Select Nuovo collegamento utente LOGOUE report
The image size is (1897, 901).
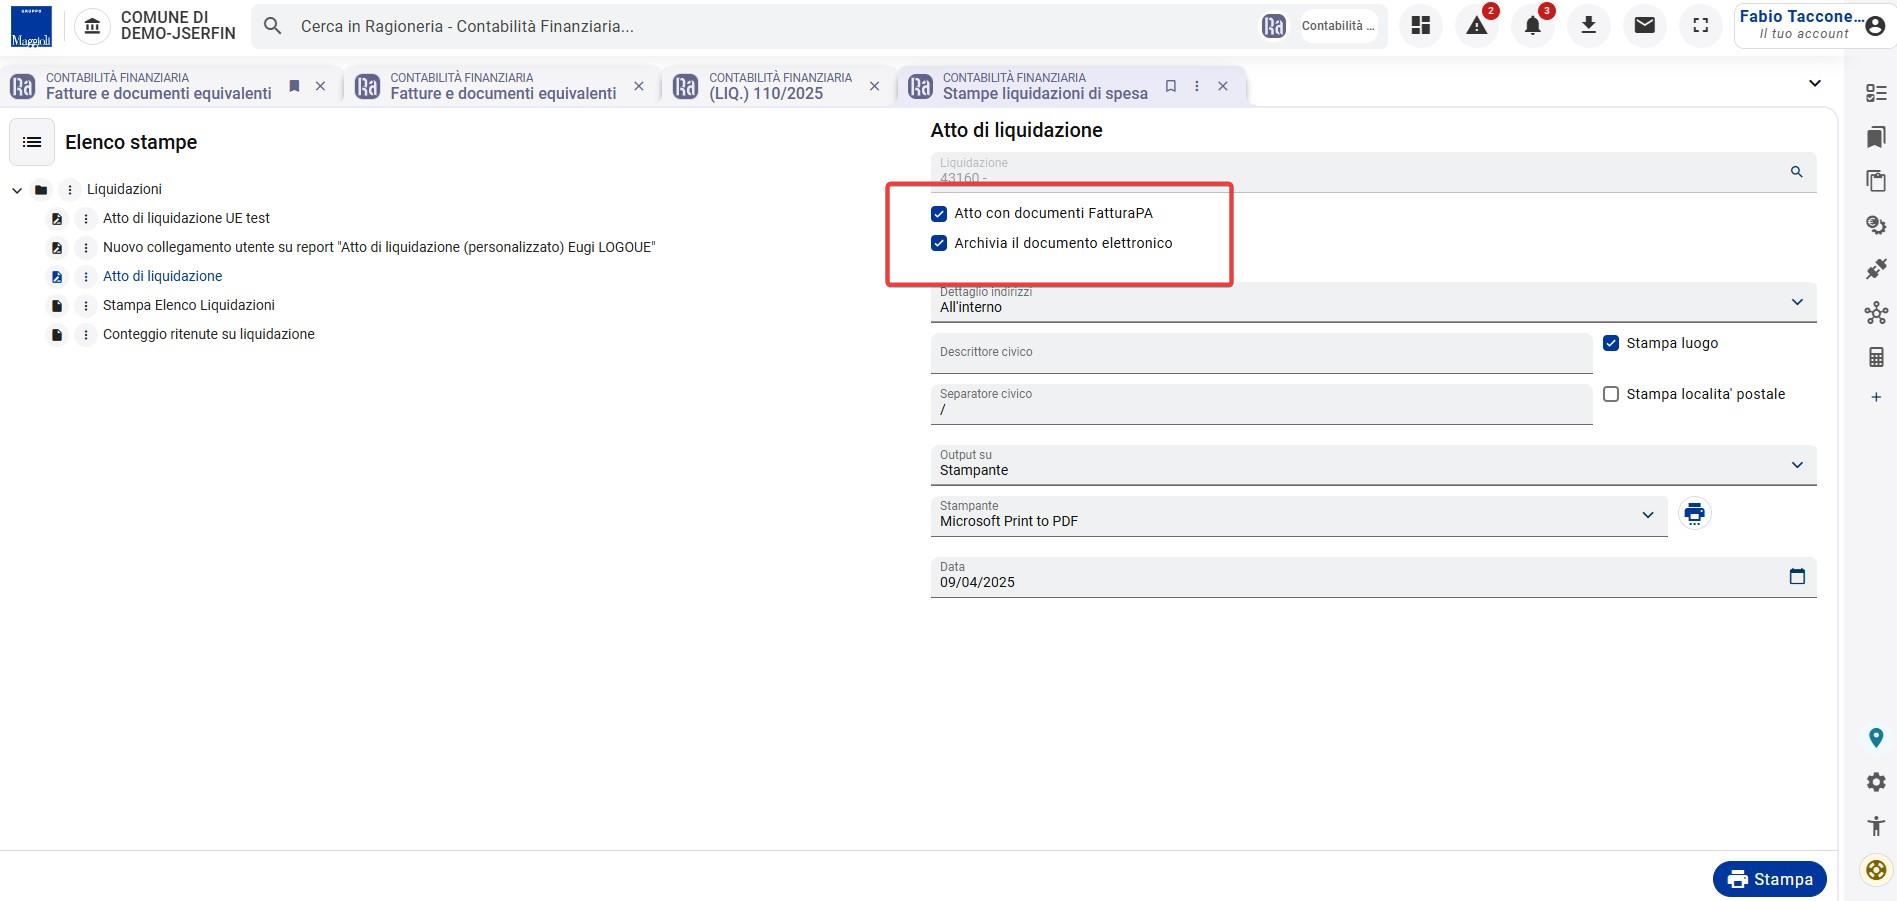coord(379,247)
